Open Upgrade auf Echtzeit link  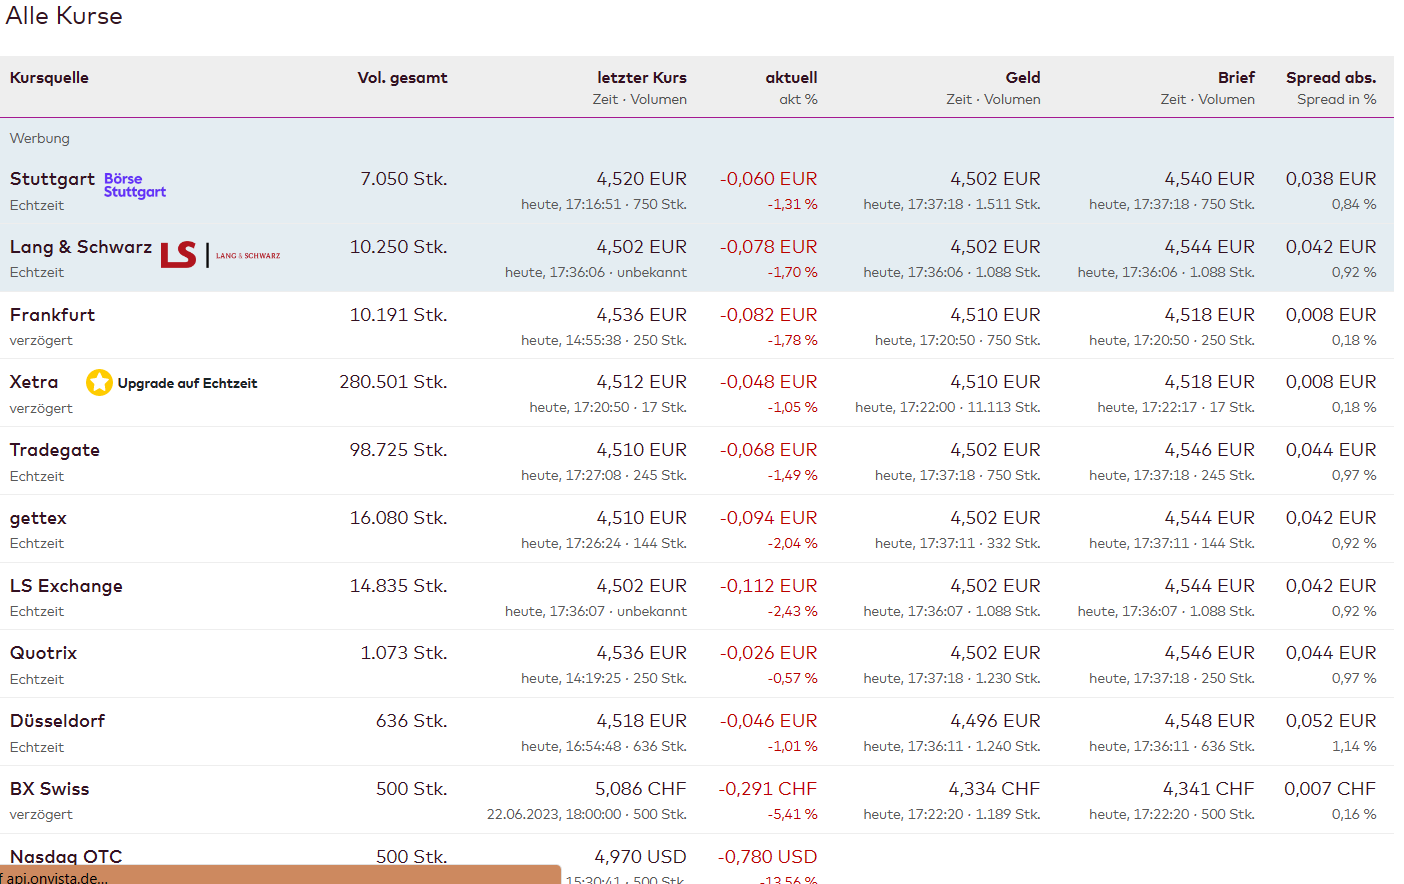coord(187,383)
